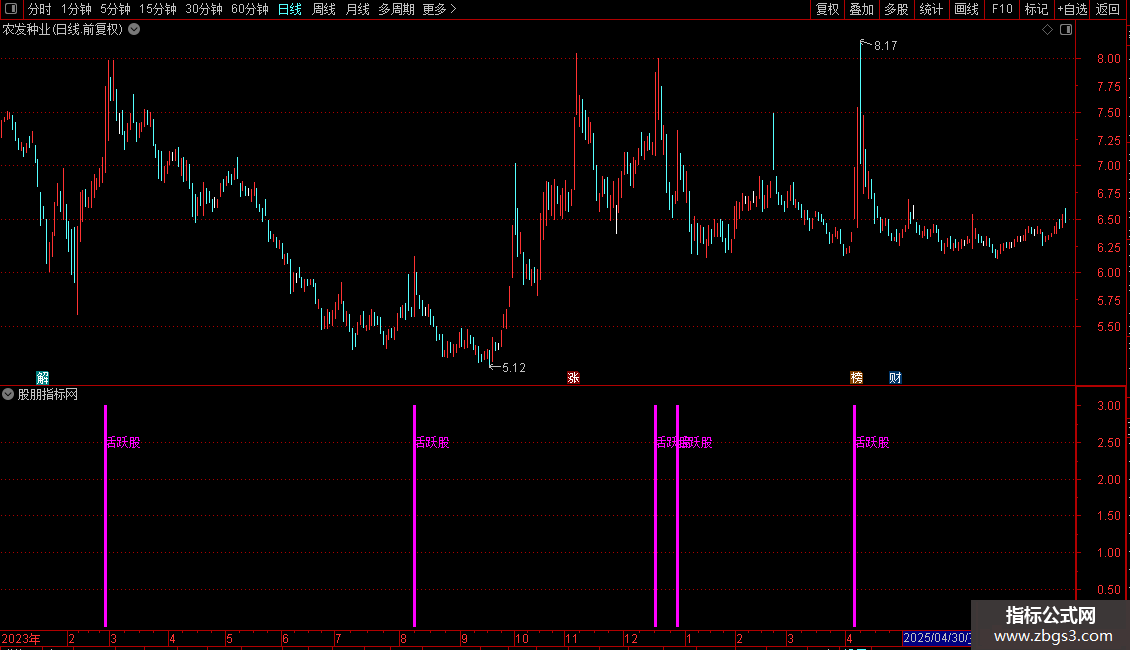
Task: Switch to 月线 monthly chart
Action: pyautogui.click(x=357, y=9)
